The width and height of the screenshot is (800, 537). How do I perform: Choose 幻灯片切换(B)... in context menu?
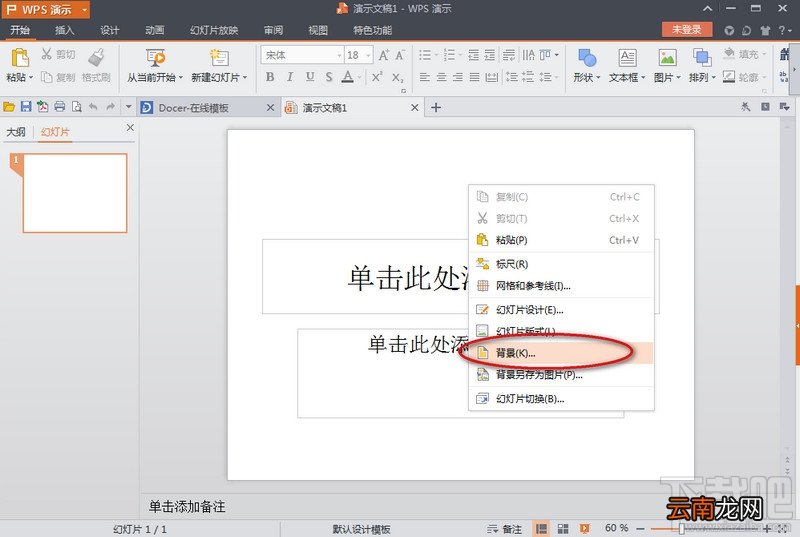tap(561, 399)
